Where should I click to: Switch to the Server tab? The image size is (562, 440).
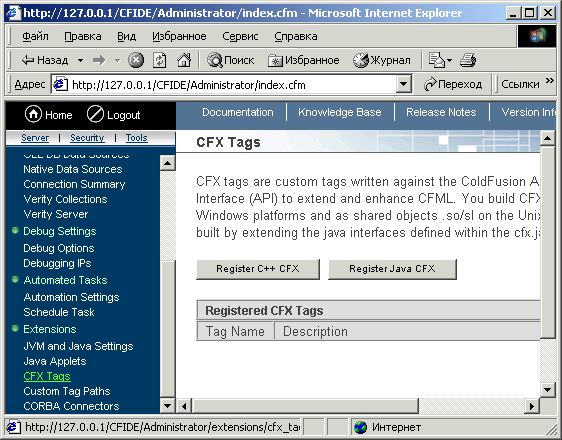(35, 138)
